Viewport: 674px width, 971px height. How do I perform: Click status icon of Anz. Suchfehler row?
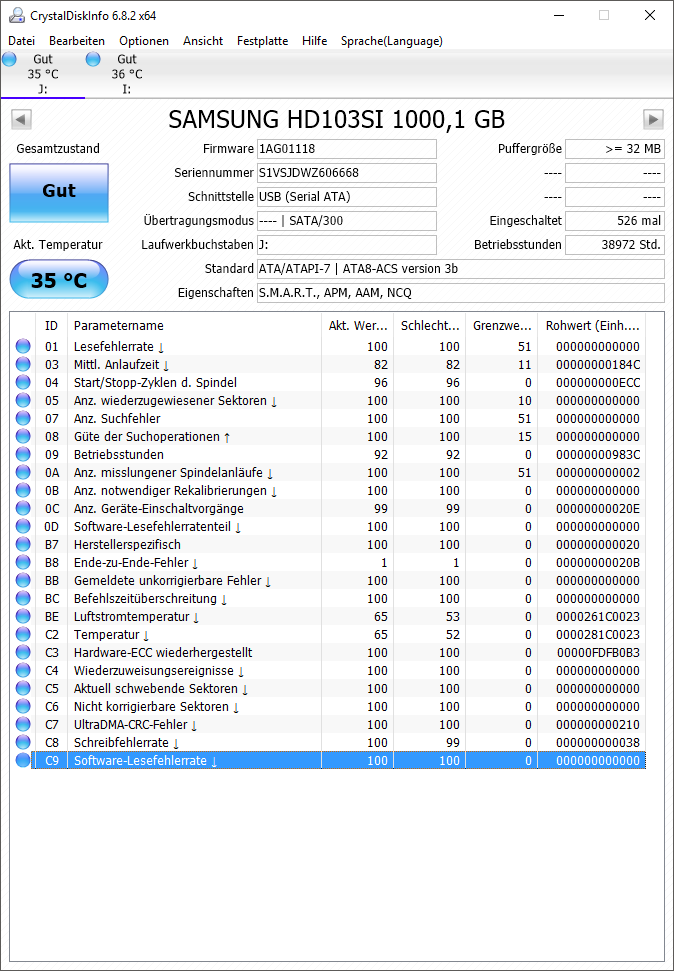click(23, 419)
